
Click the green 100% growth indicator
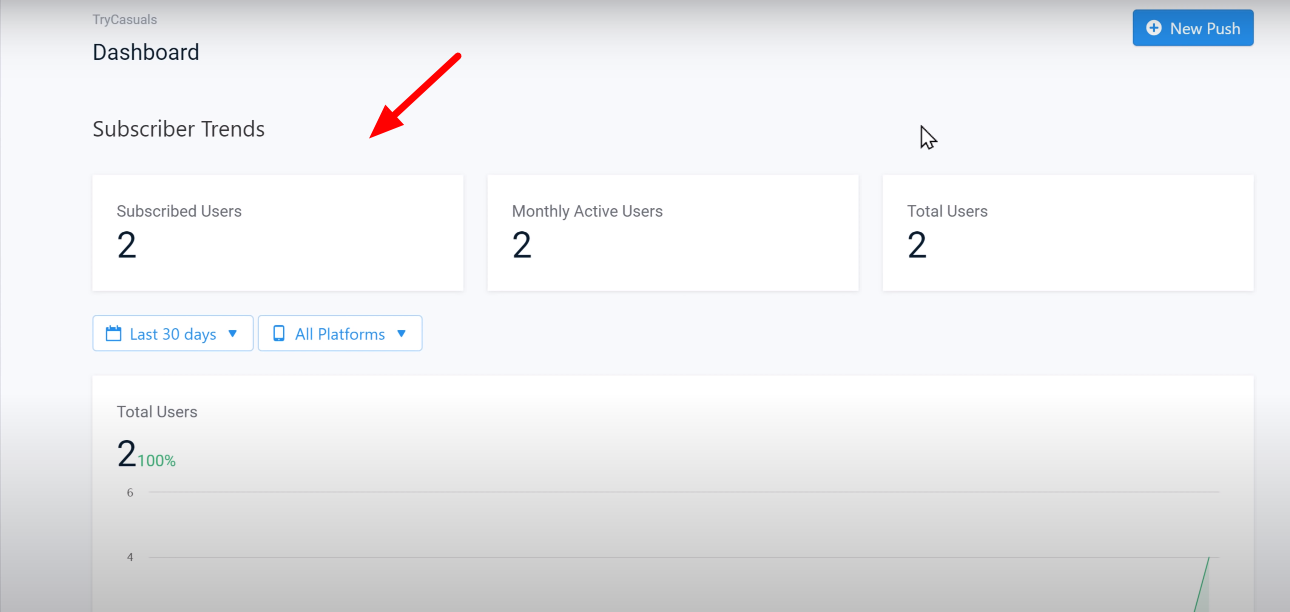point(157,461)
